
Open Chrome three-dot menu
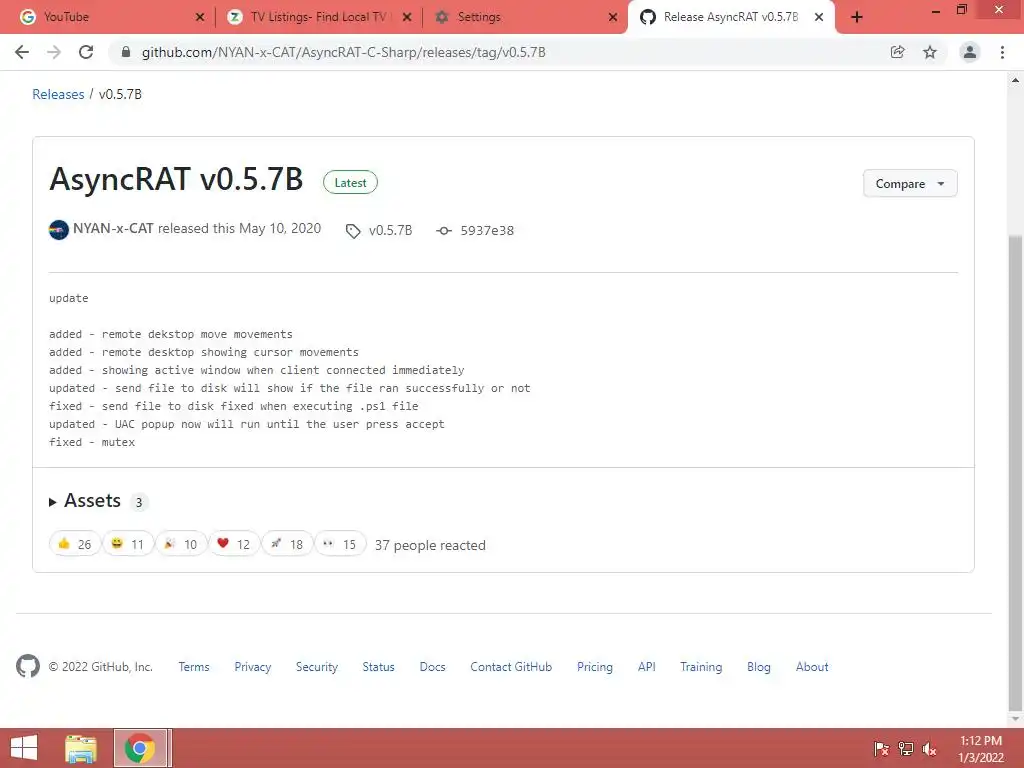1002,52
